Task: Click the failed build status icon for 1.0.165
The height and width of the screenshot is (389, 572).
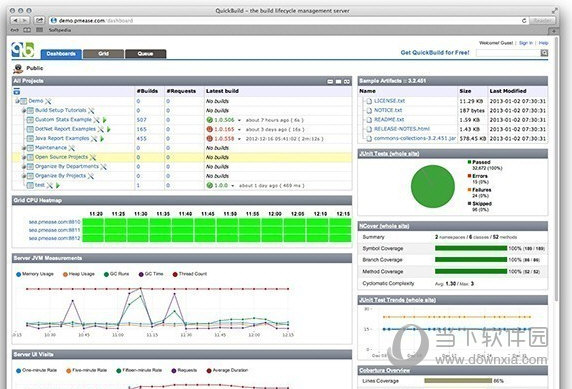Action: tap(209, 129)
